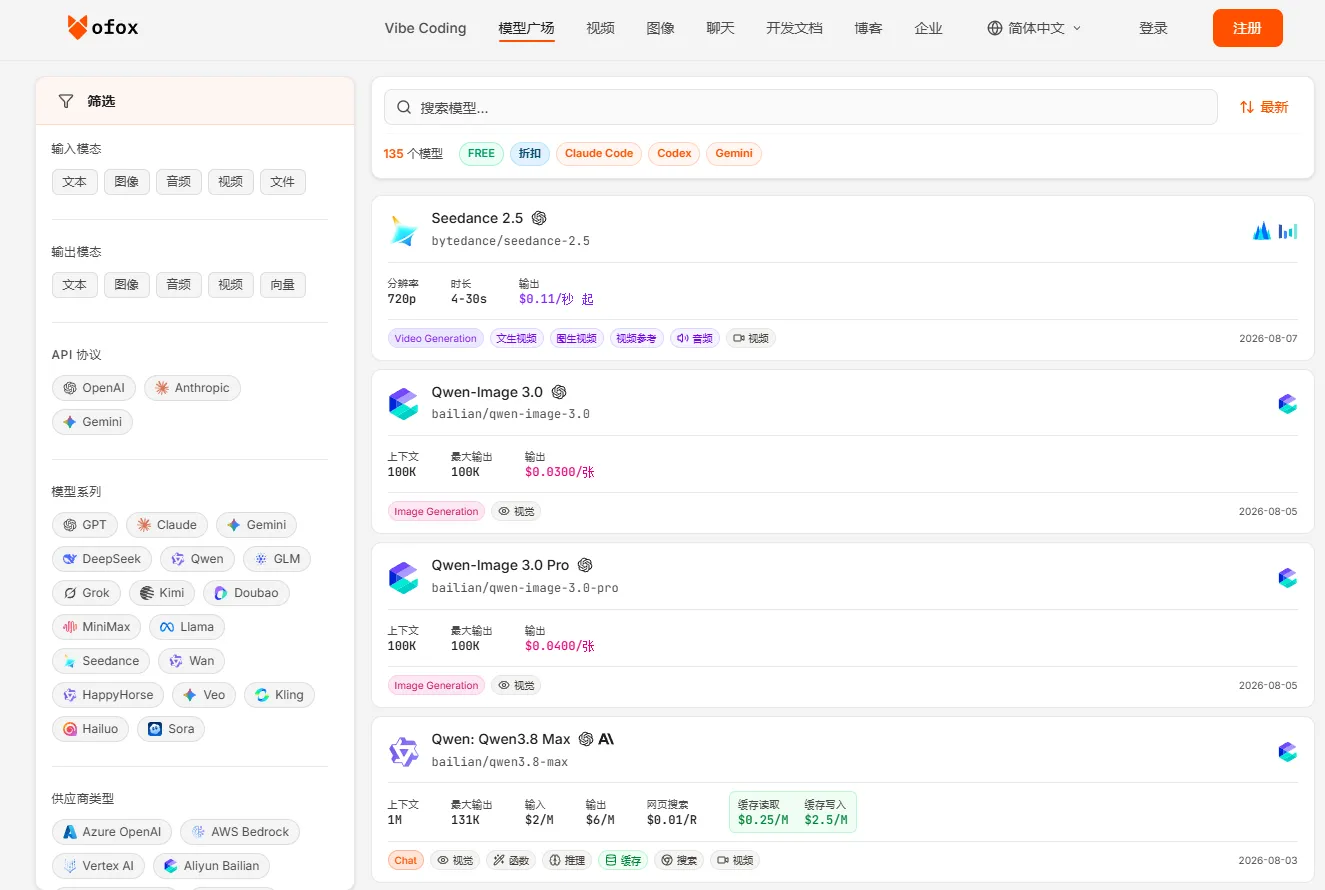
Task: Open the 博客 navigation item
Action: [869, 28]
